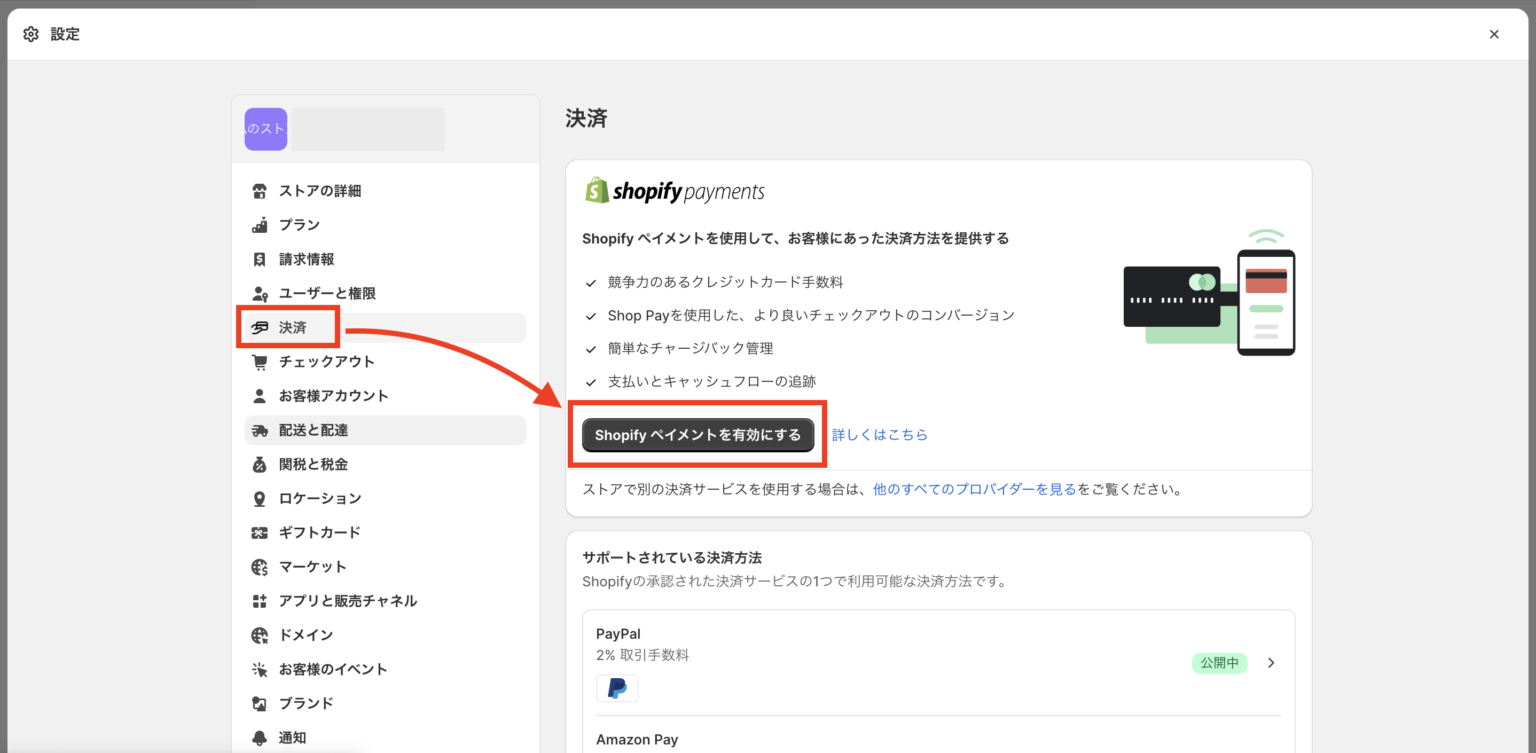Click the users and permissions icon

point(258,292)
